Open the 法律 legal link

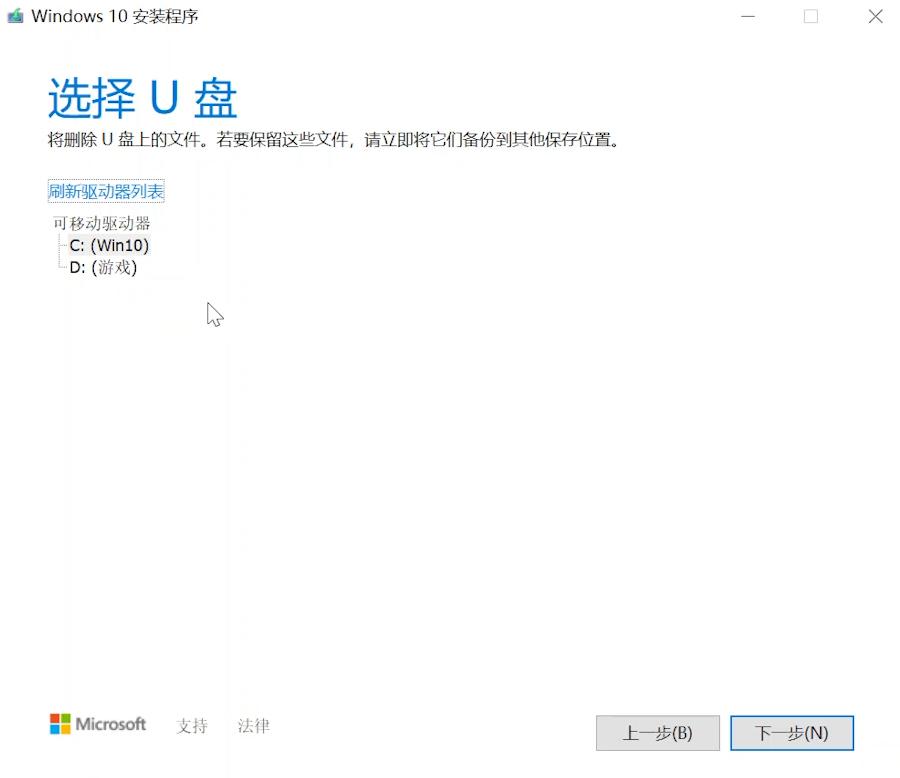click(x=253, y=727)
